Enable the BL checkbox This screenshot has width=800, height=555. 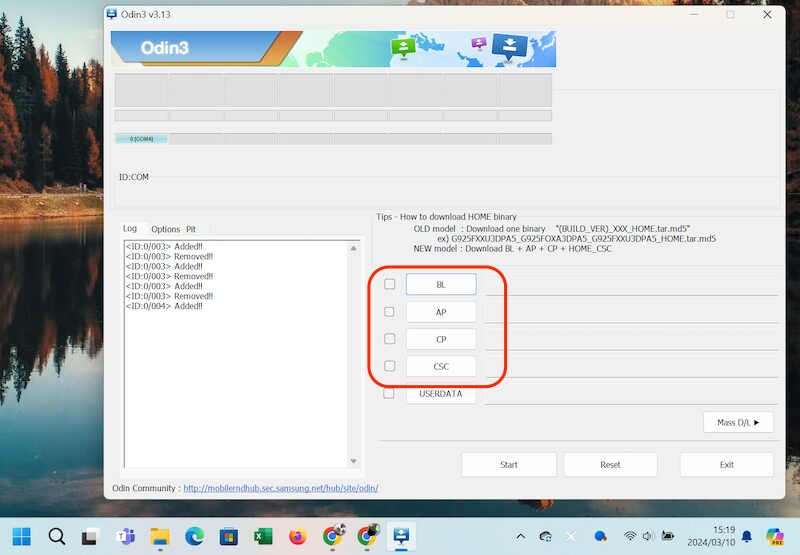[390, 285]
